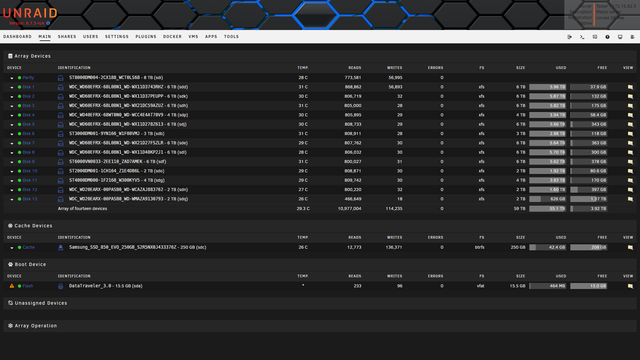
Task: Toggle the green status ball on Disk 8
Action: [x=19, y=152]
